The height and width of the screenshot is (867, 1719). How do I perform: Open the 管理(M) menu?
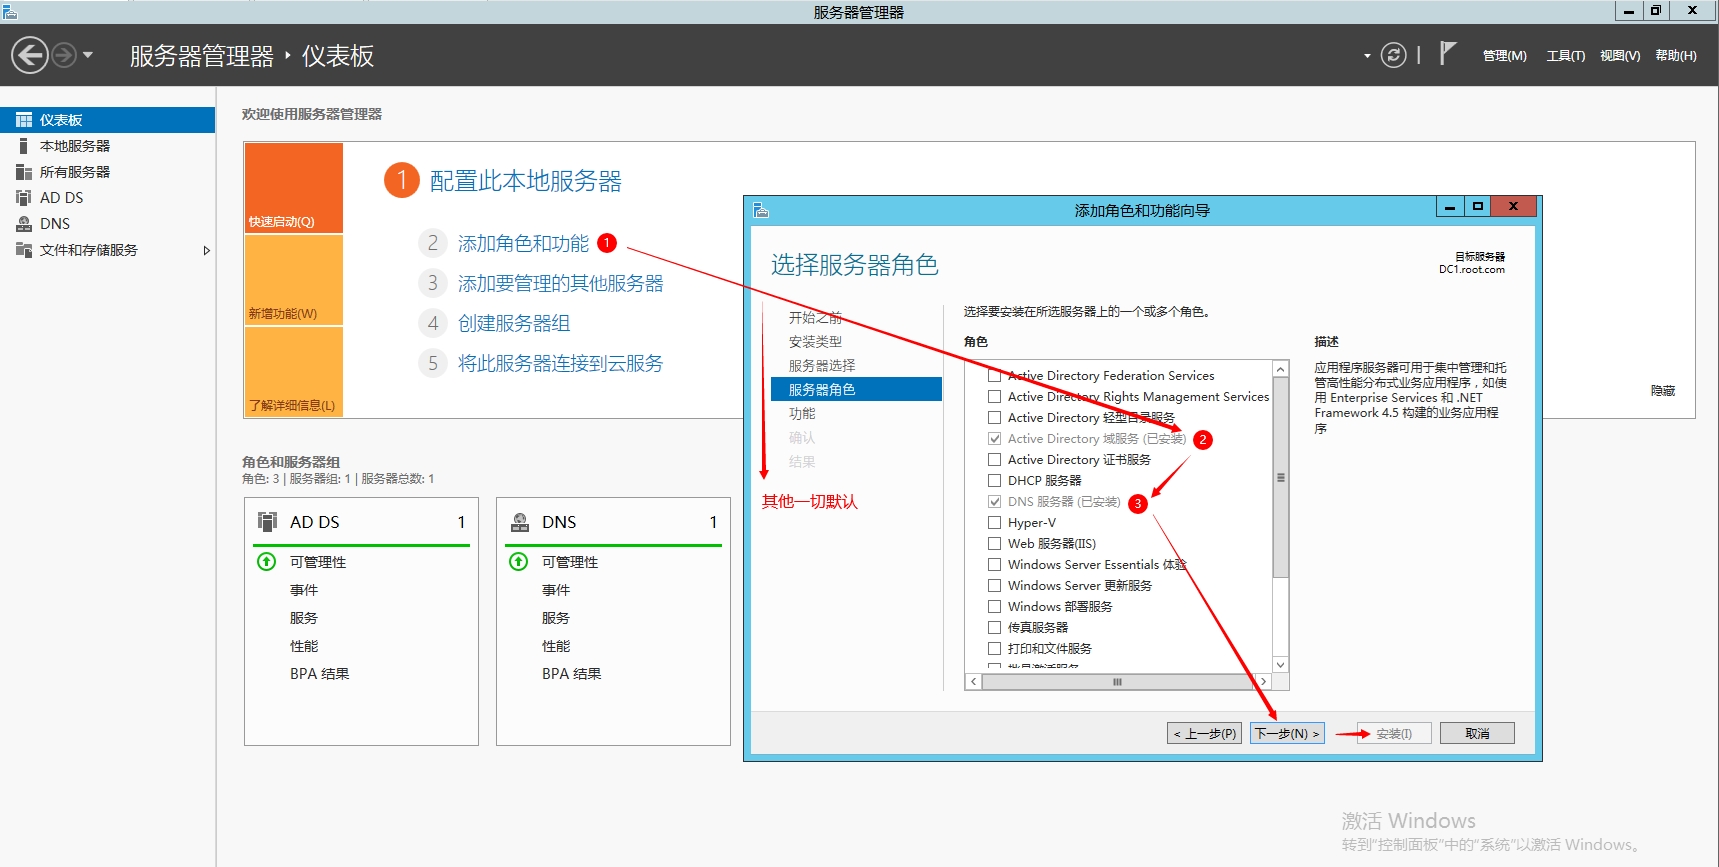point(1504,56)
